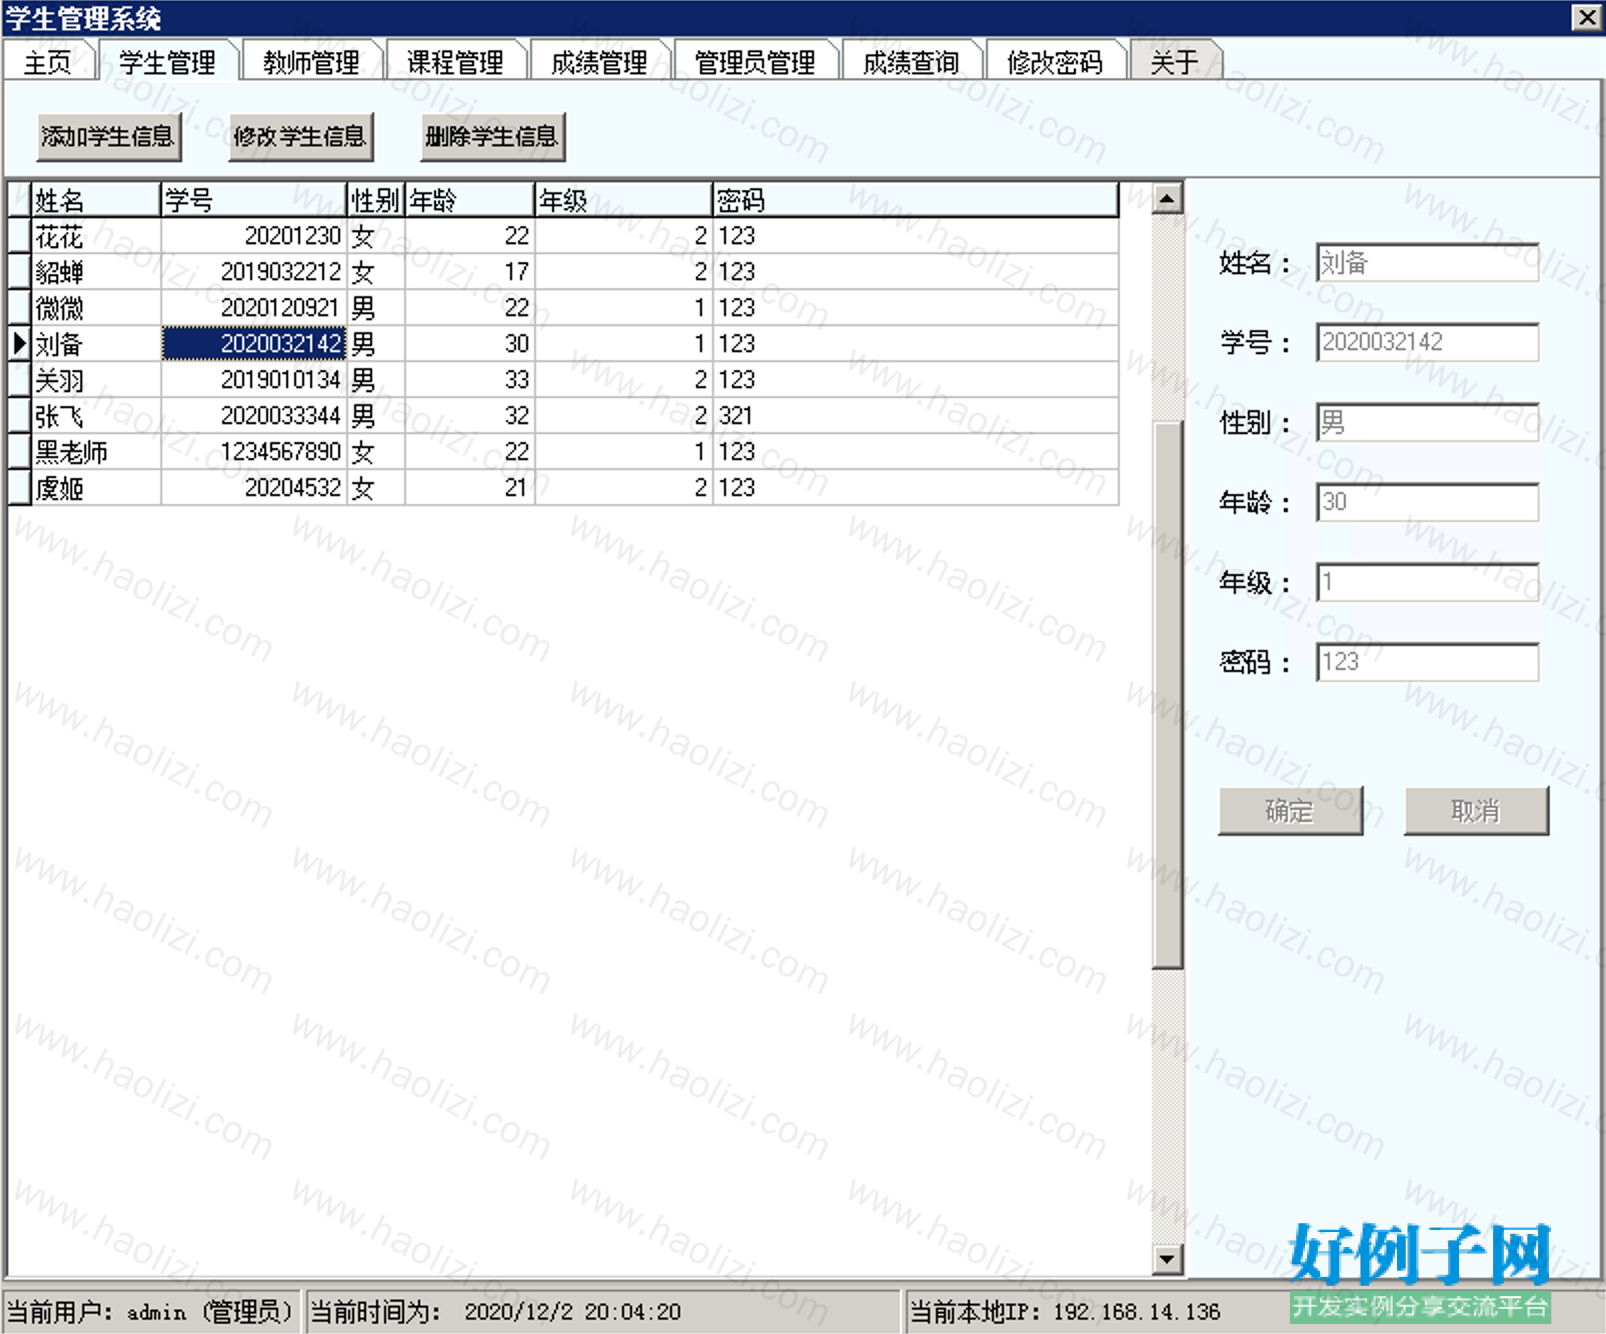Viewport: 1606px width, 1334px height.
Task: Click age cell 17 in 貂蝉 row
Action: pos(470,272)
